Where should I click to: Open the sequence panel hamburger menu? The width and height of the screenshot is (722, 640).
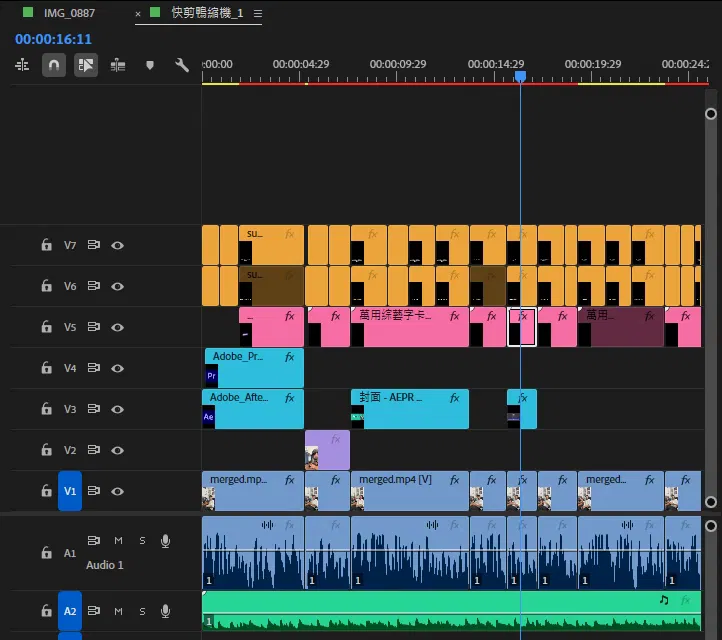(x=258, y=13)
